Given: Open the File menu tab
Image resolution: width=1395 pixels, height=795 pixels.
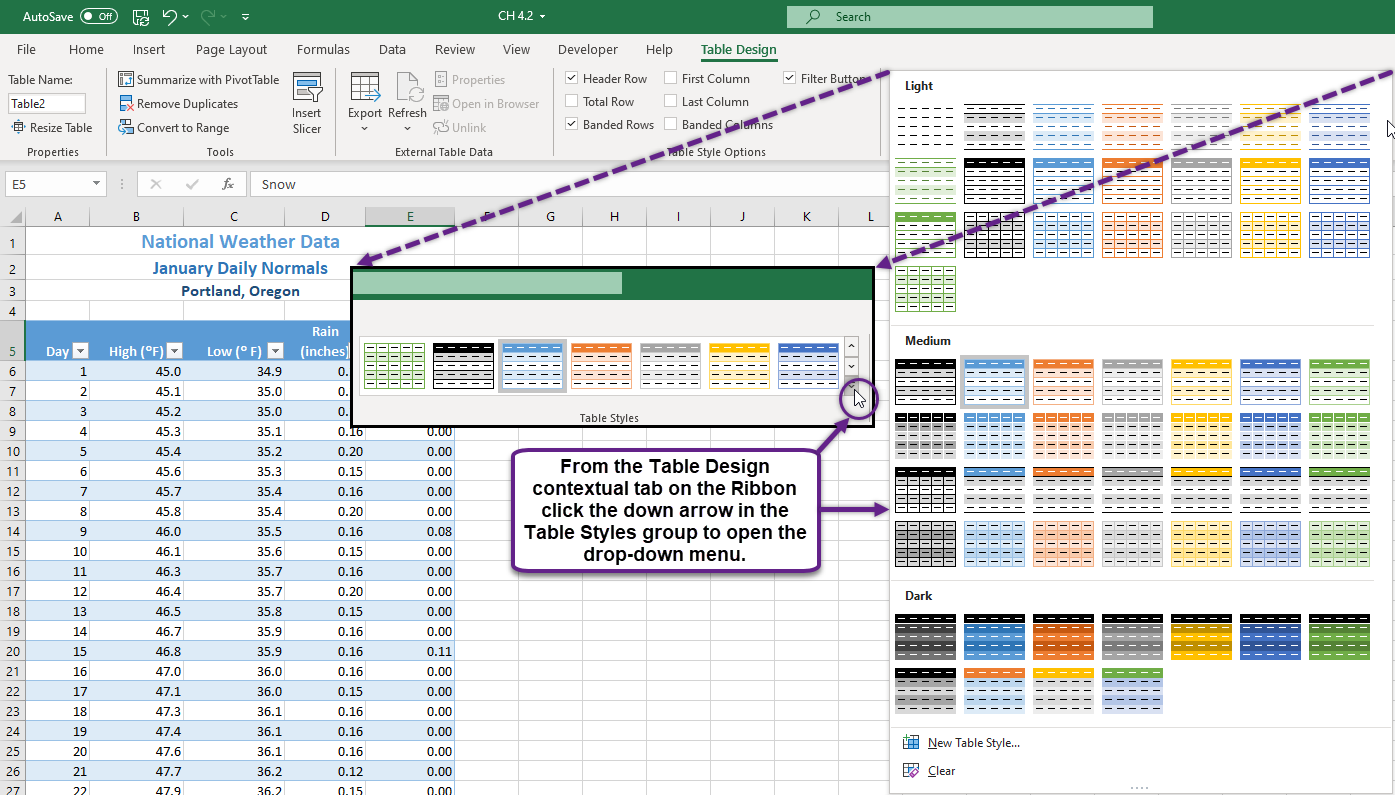Looking at the screenshot, I should tap(26, 50).
